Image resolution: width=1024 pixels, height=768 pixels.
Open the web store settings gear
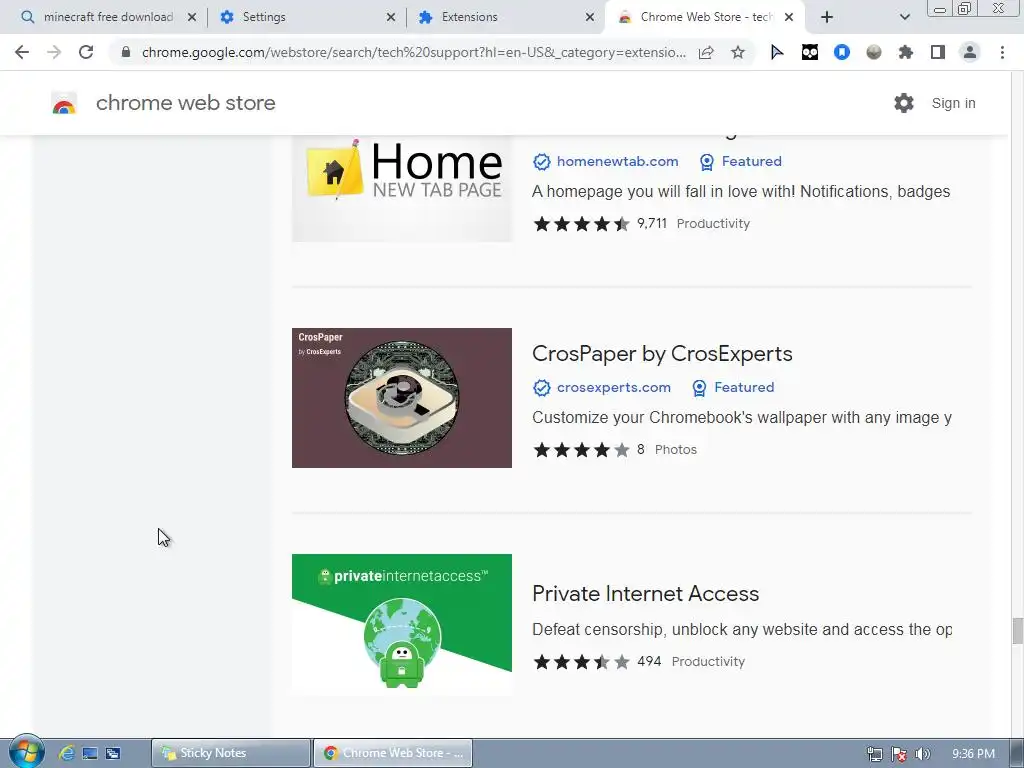(x=904, y=103)
